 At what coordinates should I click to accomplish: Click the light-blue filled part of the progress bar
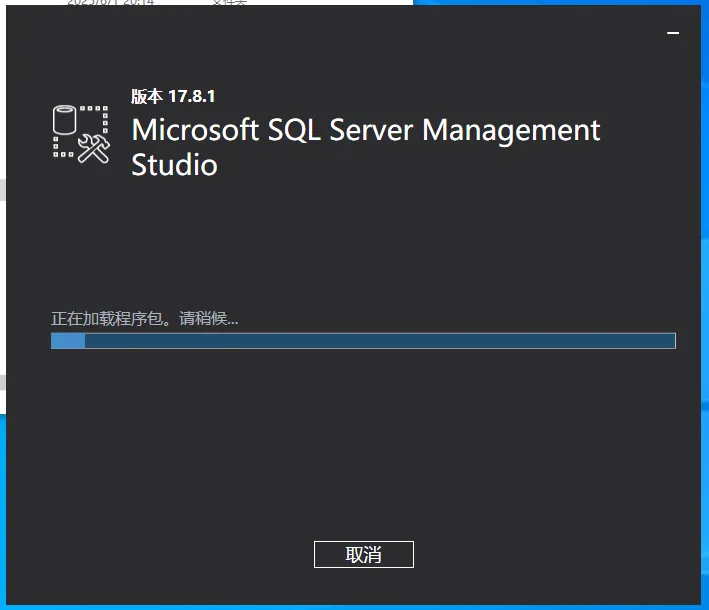pyautogui.click(x=68, y=341)
